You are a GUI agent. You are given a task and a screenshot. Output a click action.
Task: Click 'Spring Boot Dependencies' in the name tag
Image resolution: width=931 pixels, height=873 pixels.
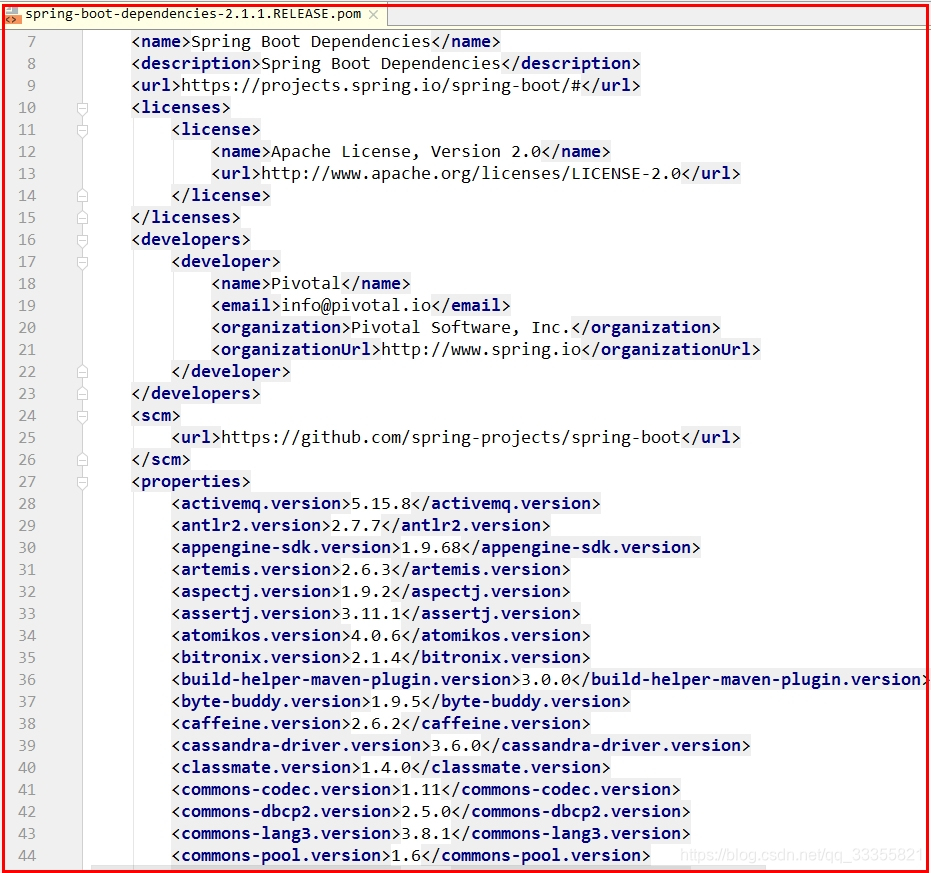click(311, 42)
